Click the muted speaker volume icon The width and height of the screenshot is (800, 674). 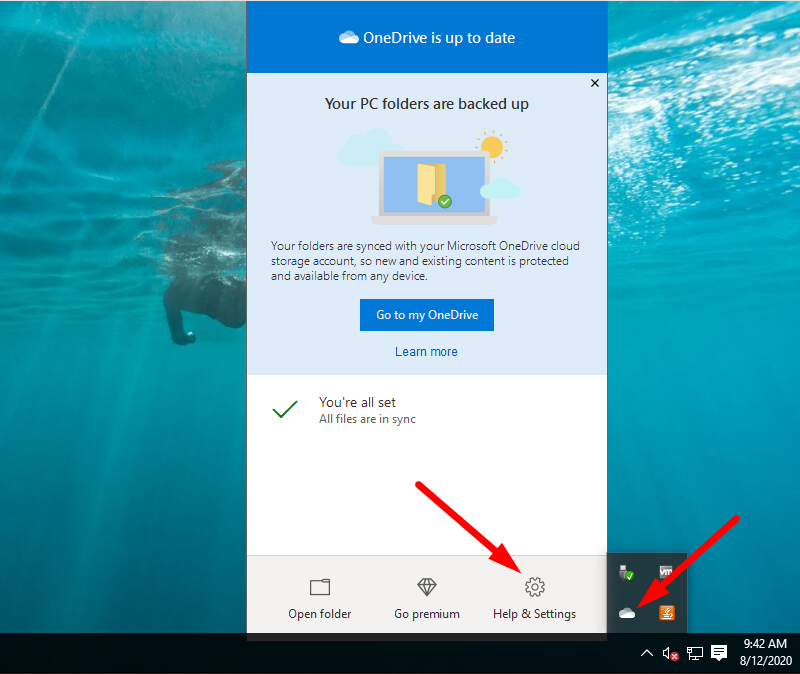coord(671,654)
